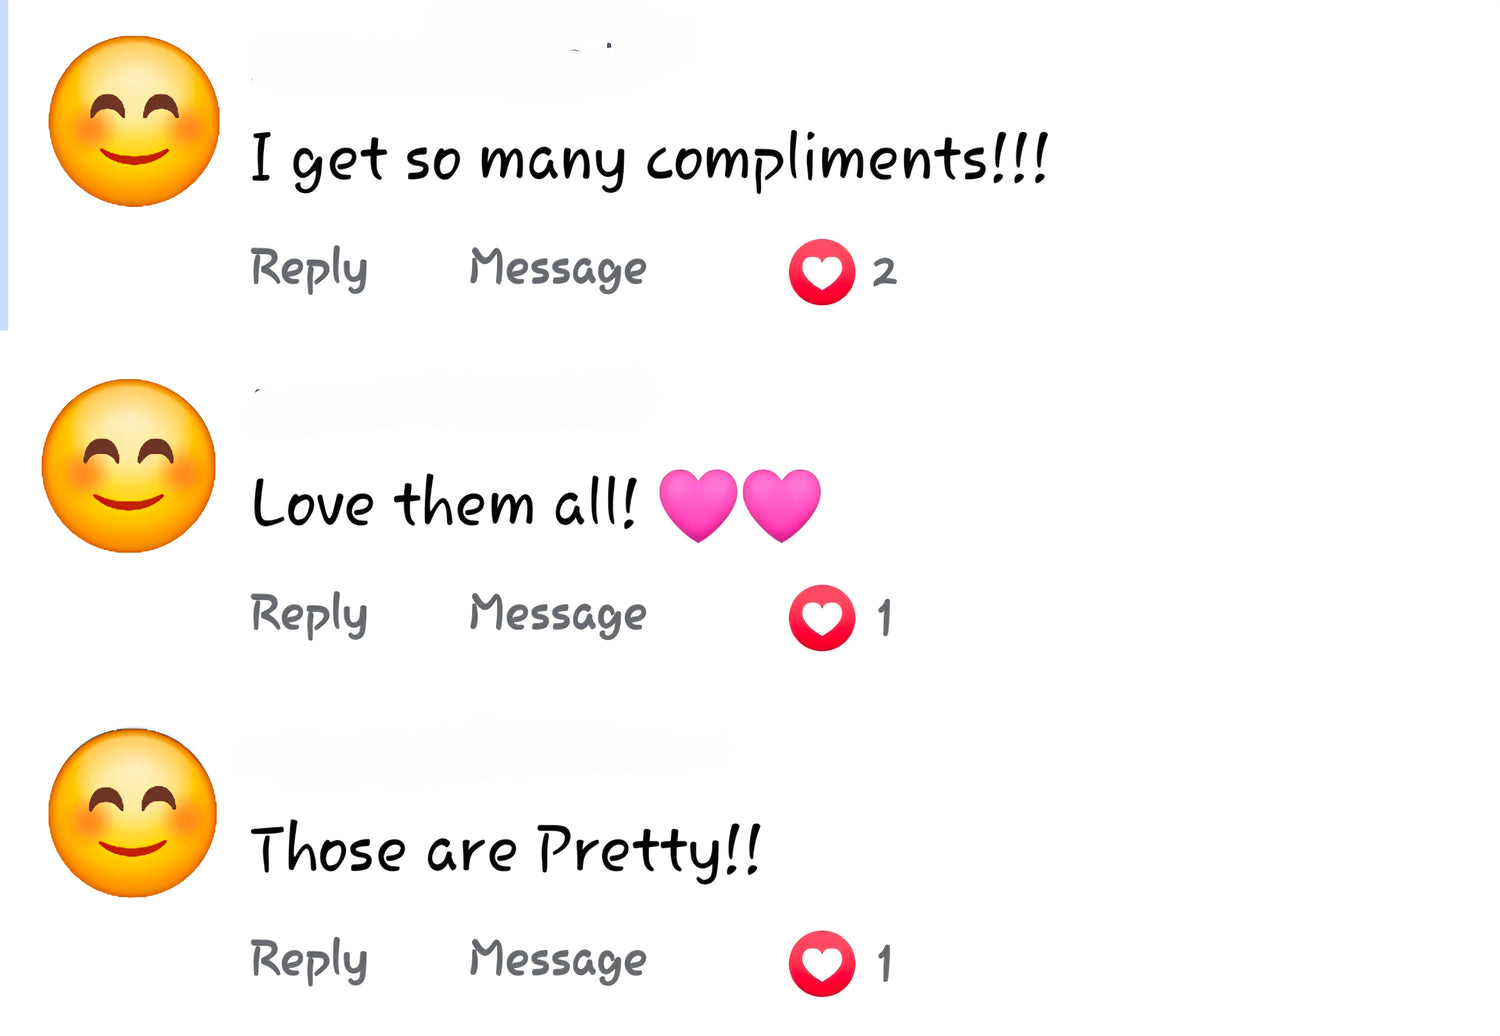View reaction count 1 on third comment
The width and height of the screenshot is (1500, 1036).
coord(884,964)
